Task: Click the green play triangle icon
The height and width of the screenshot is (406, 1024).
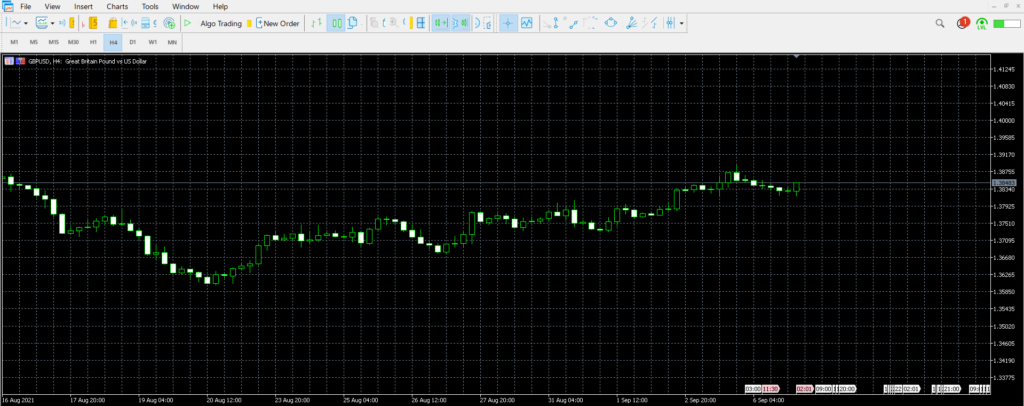Action: click(187, 23)
